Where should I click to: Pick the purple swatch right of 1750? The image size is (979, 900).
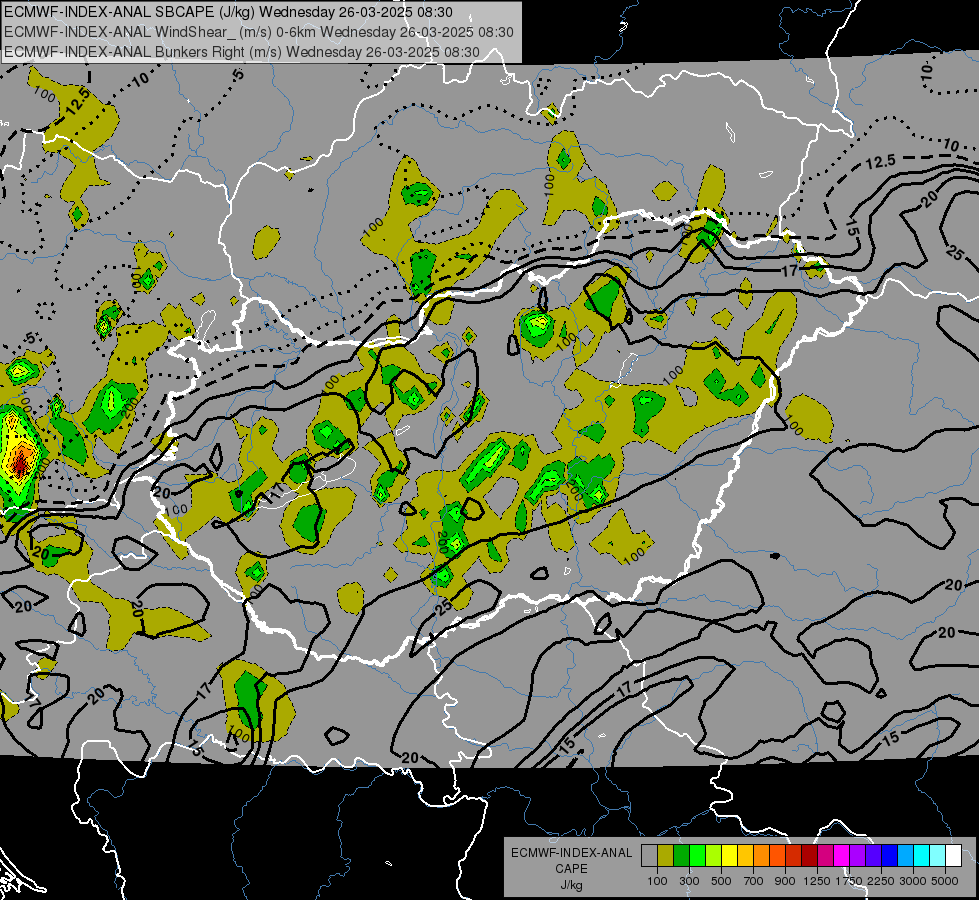pyautogui.click(x=858, y=856)
